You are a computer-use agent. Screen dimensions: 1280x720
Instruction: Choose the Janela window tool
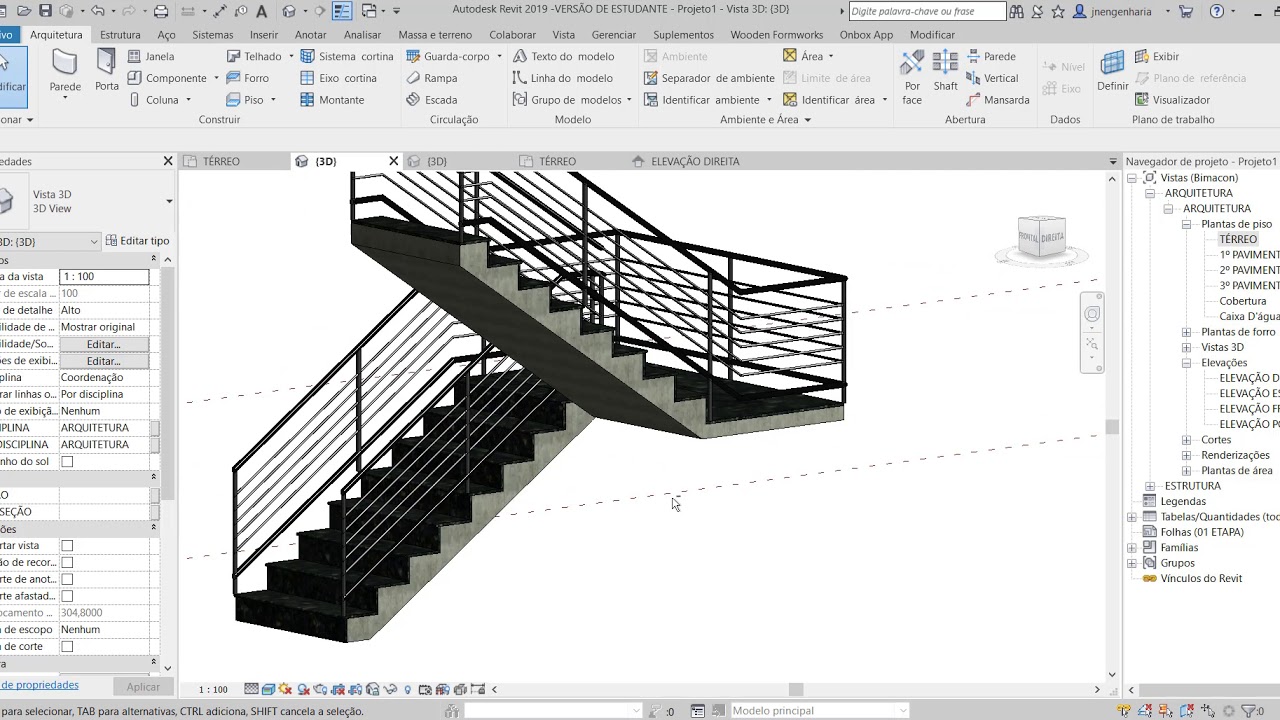150,56
